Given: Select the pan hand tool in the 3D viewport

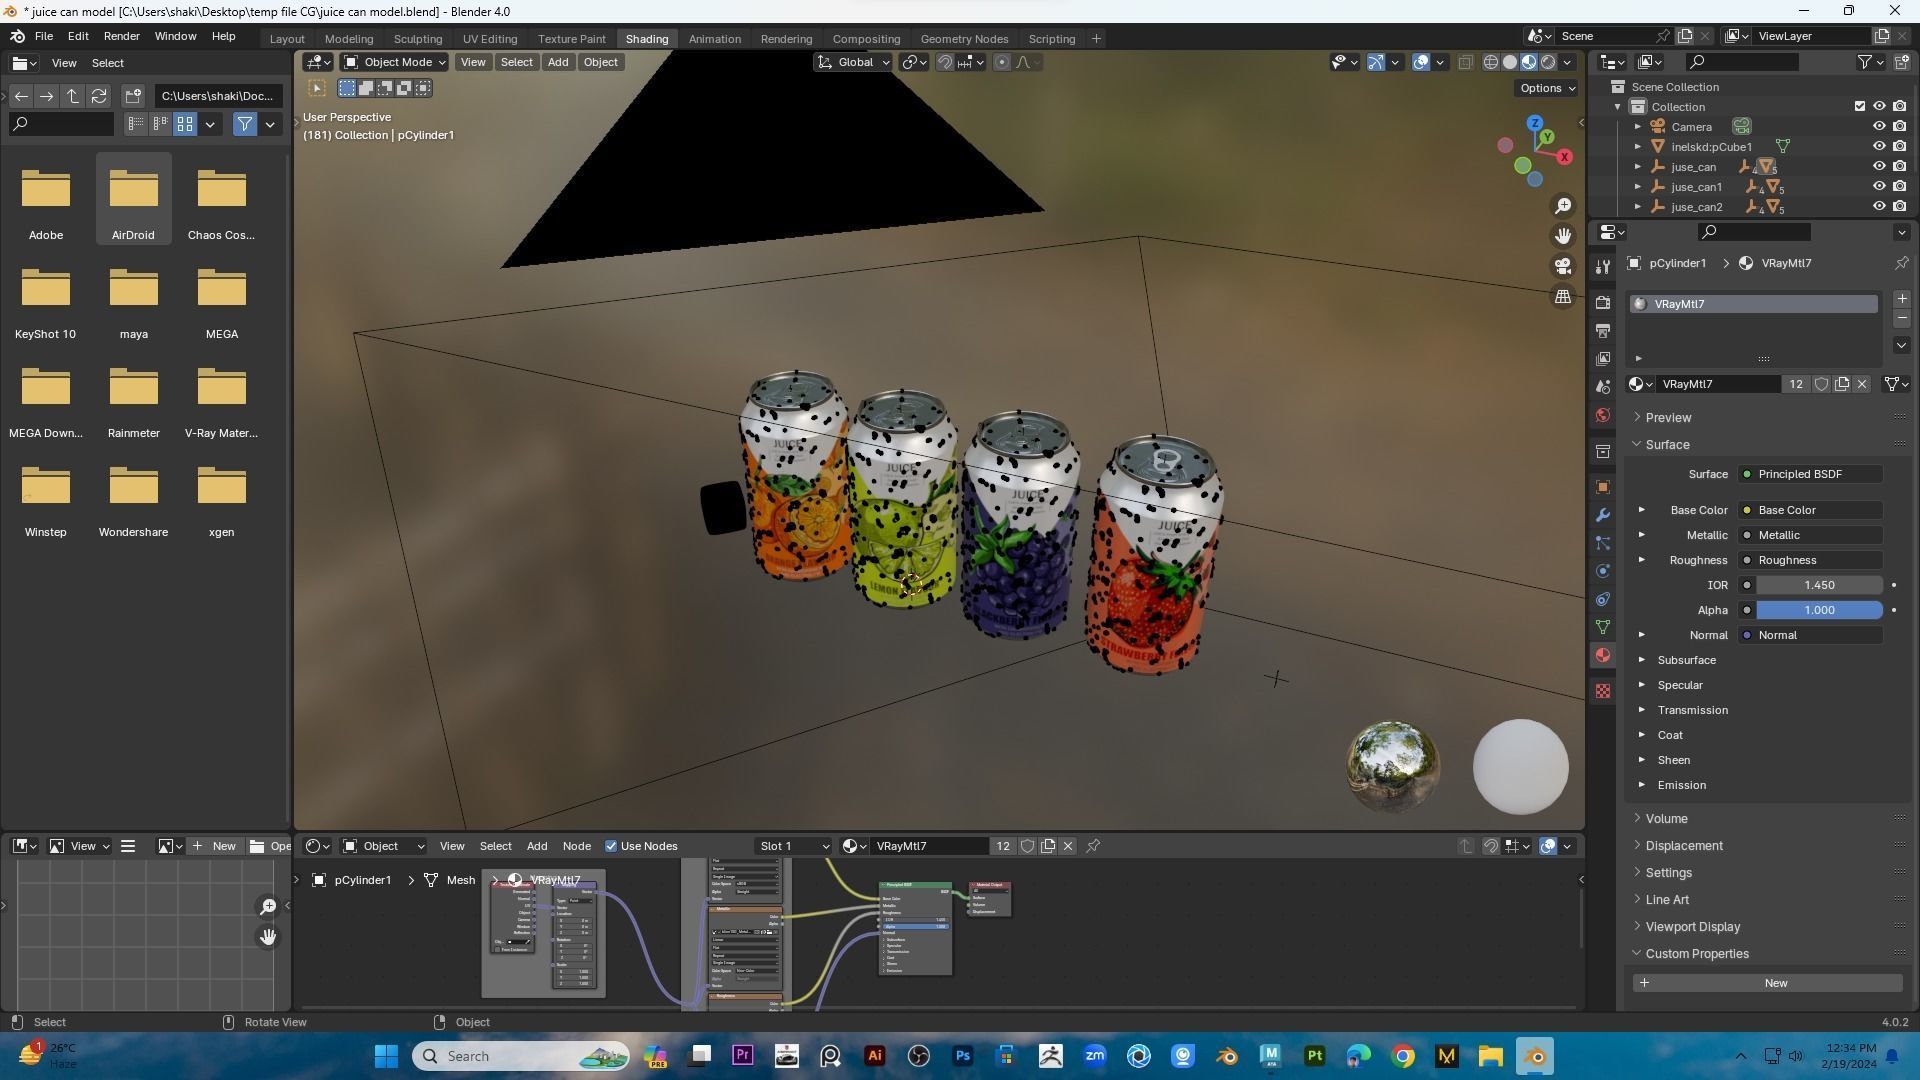Looking at the screenshot, I should pyautogui.click(x=1562, y=236).
